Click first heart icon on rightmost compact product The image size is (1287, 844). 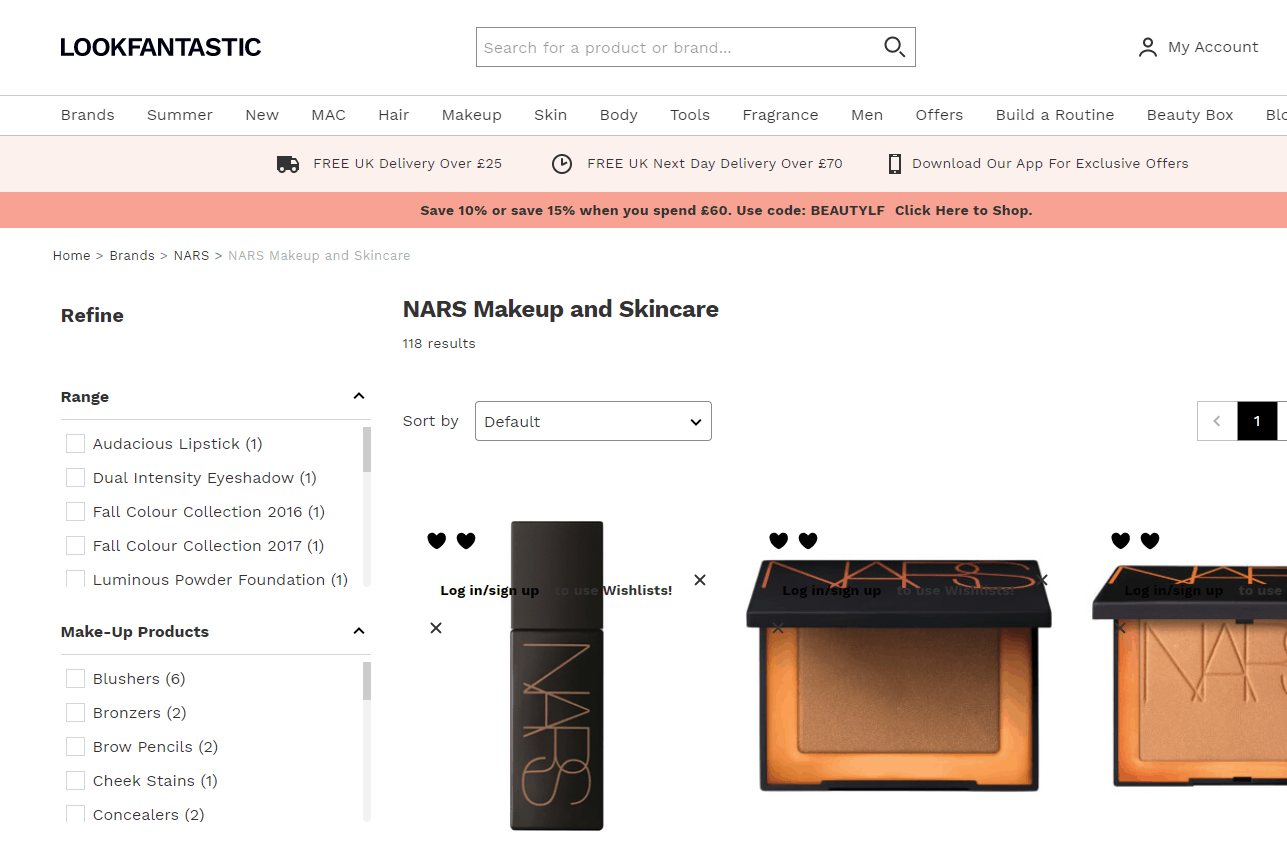coord(1121,541)
